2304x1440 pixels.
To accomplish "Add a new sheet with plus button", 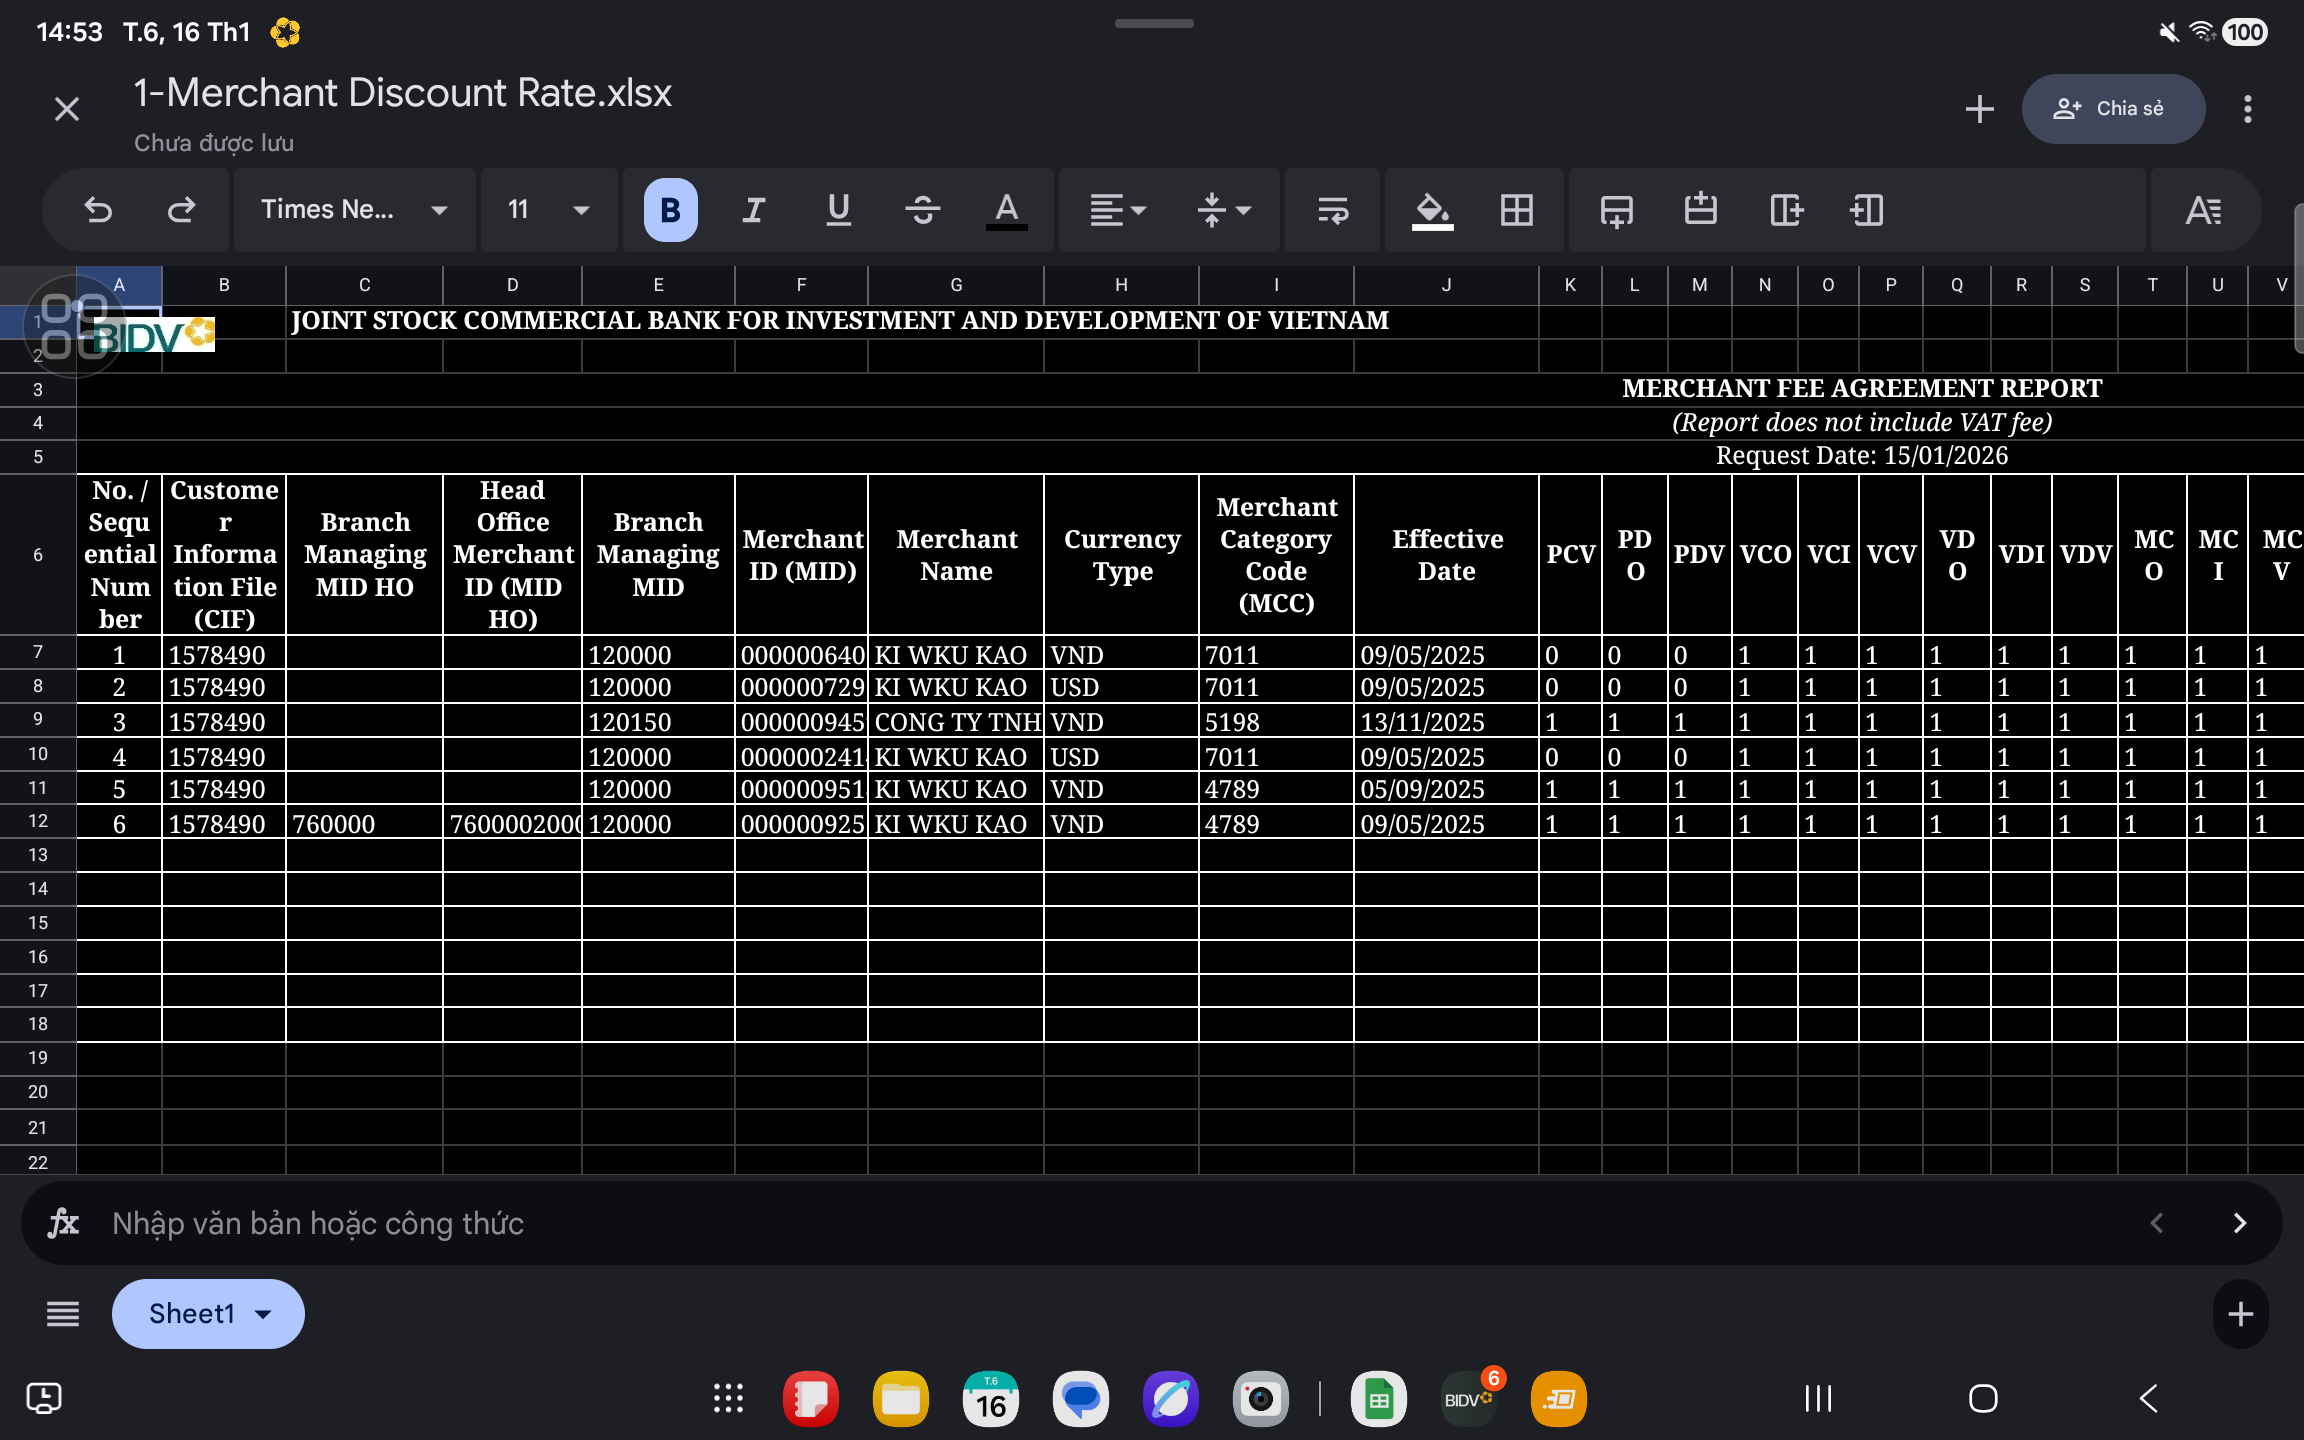I will point(2240,1313).
